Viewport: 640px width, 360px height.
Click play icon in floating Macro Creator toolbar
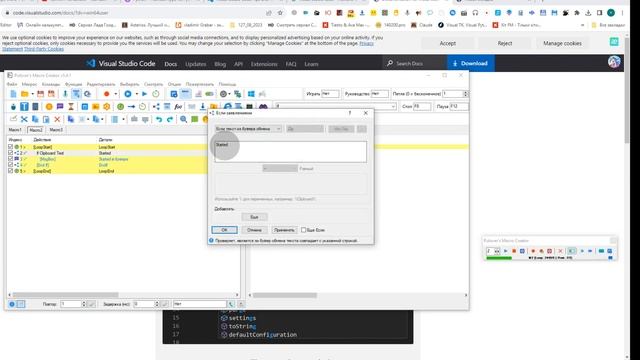505,251
